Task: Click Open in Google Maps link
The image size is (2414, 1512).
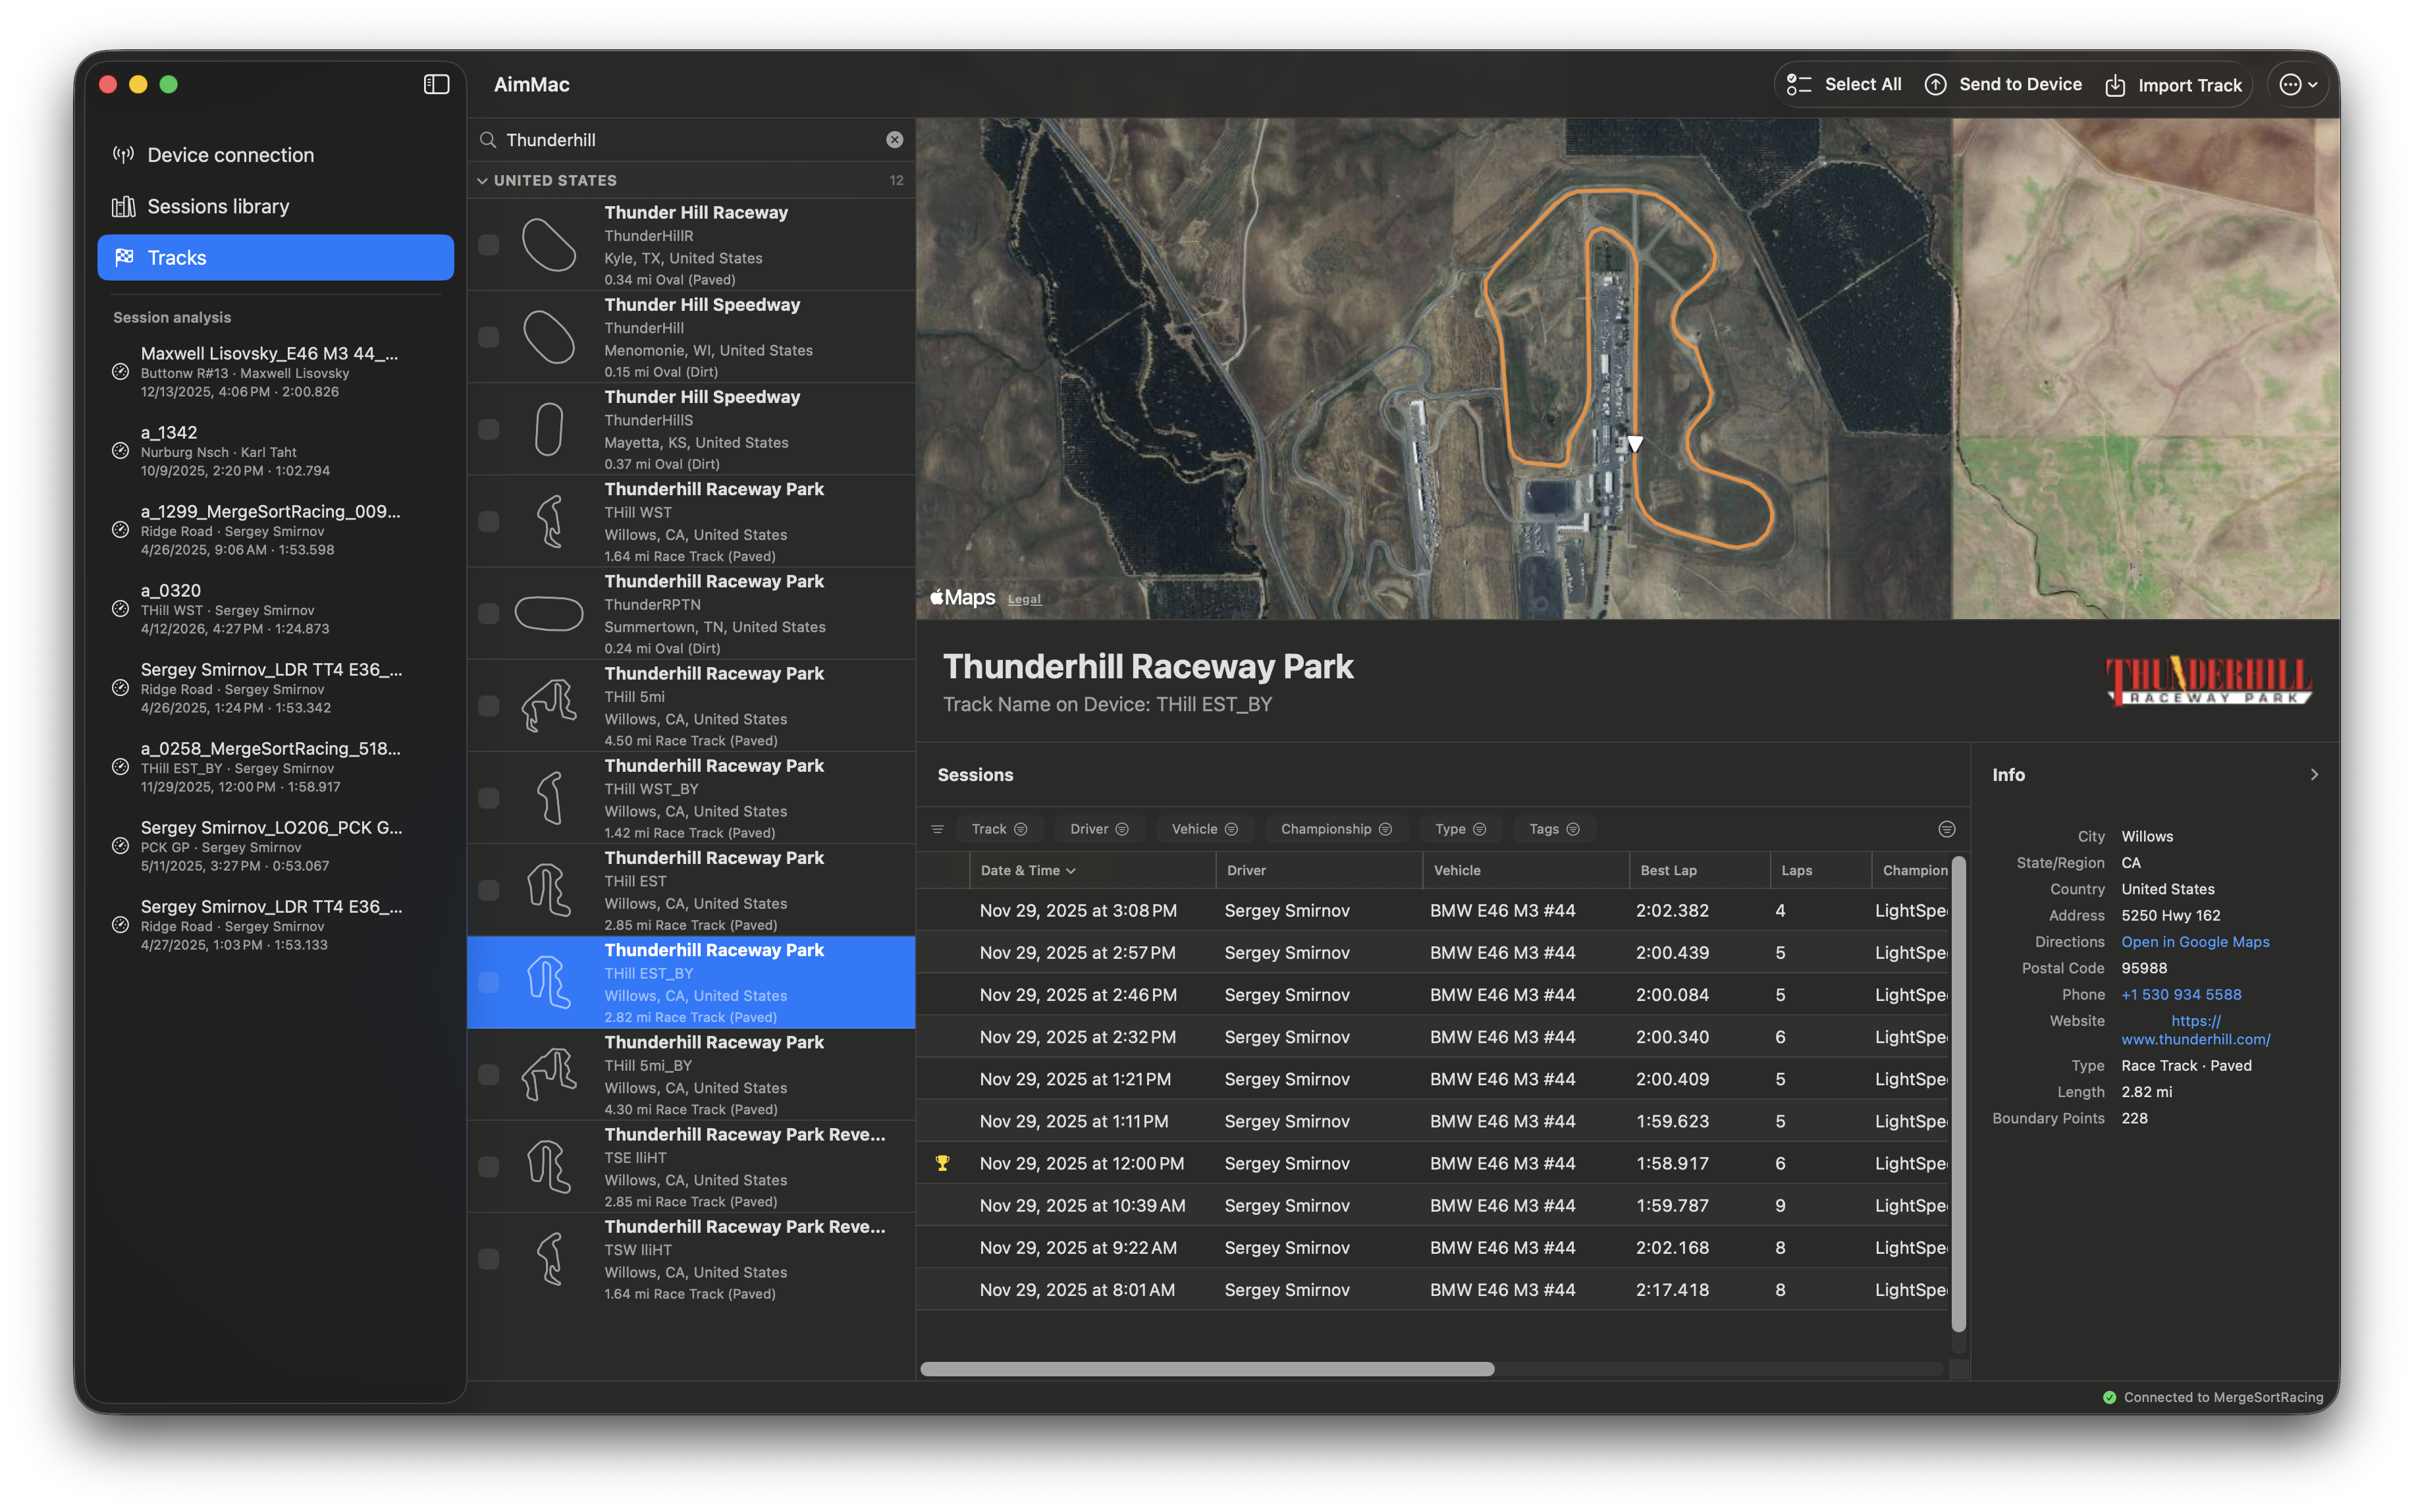Action: pyautogui.click(x=2195, y=942)
